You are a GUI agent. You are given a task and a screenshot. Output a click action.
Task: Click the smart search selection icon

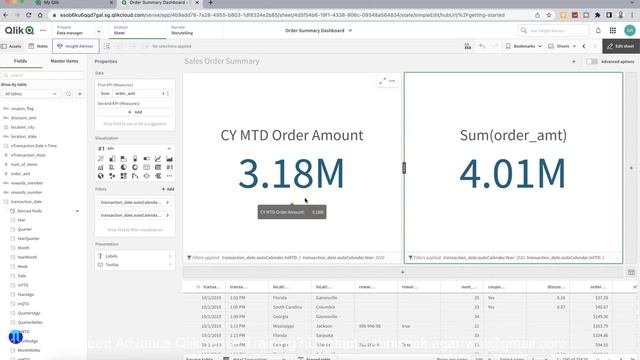click(107, 46)
